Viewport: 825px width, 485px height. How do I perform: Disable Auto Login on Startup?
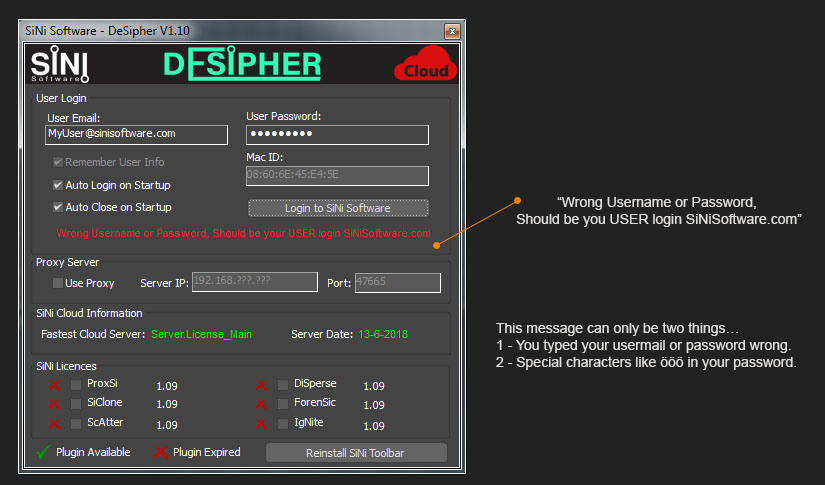point(58,185)
